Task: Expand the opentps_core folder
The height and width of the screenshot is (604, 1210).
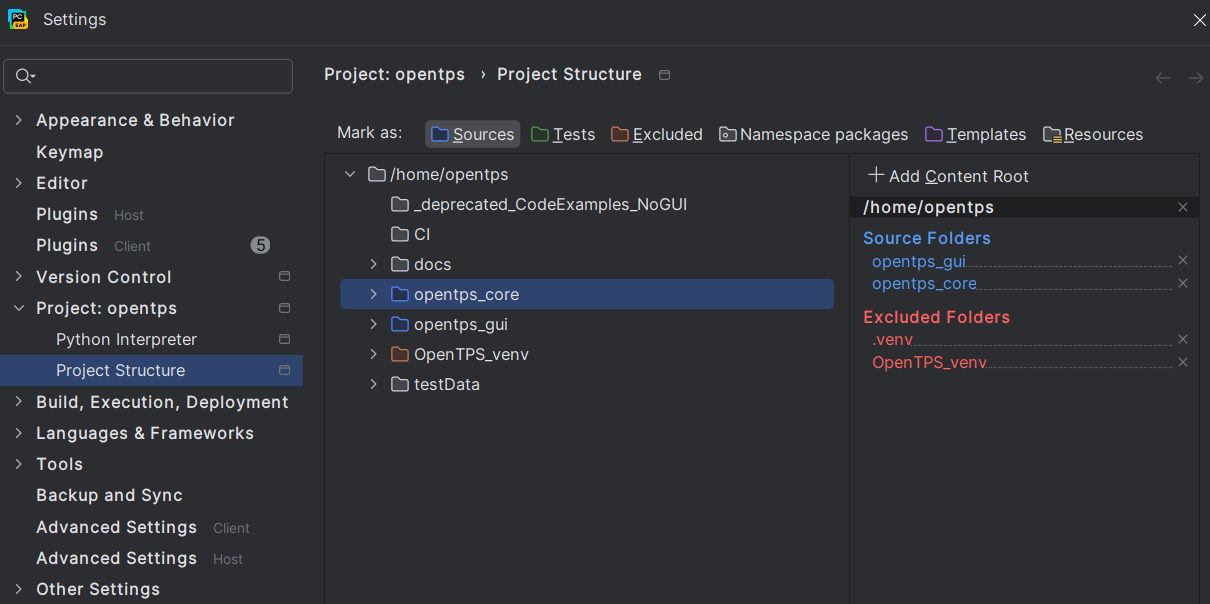Action: pyautogui.click(x=374, y=294)
